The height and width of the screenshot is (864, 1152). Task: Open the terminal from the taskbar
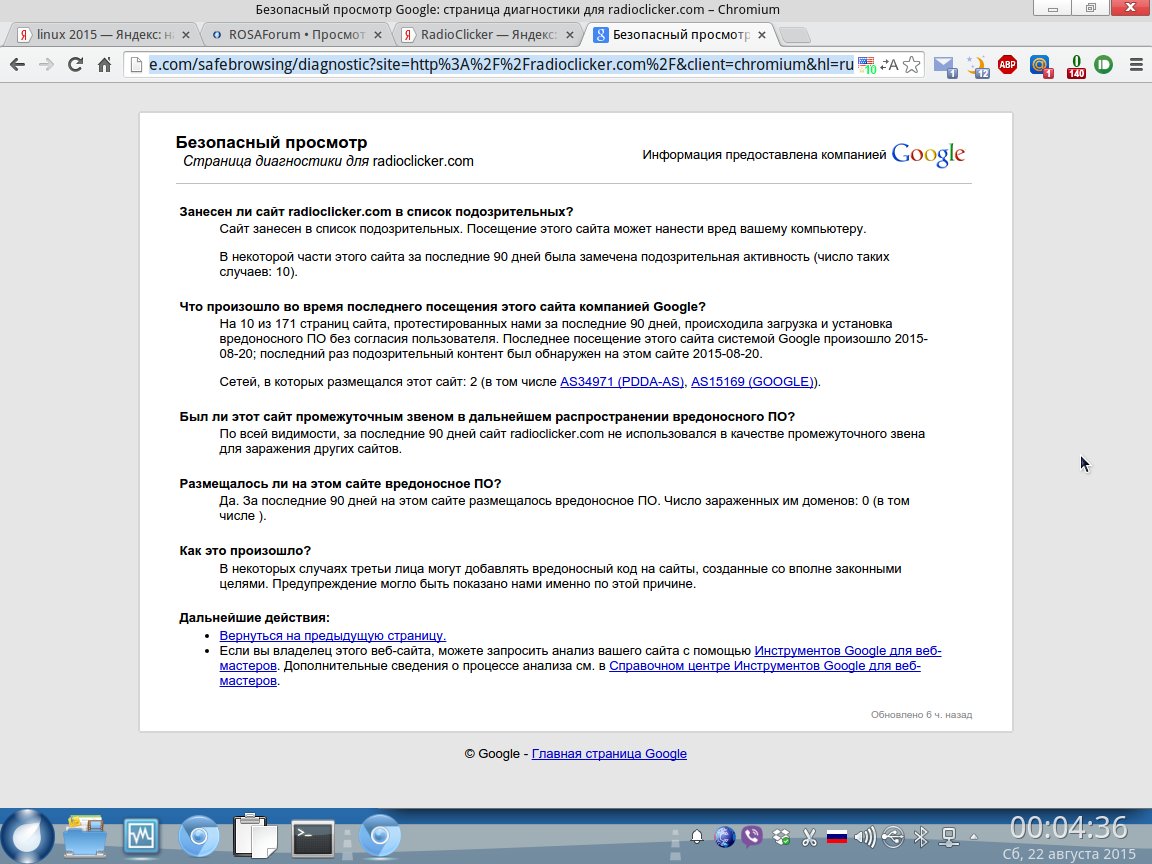pos(313,838)
